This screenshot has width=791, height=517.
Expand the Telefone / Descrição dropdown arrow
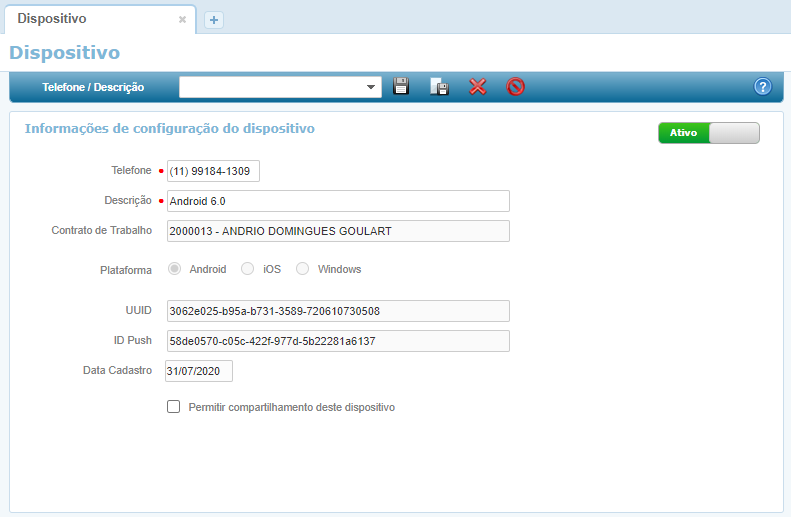coord(371,87)
